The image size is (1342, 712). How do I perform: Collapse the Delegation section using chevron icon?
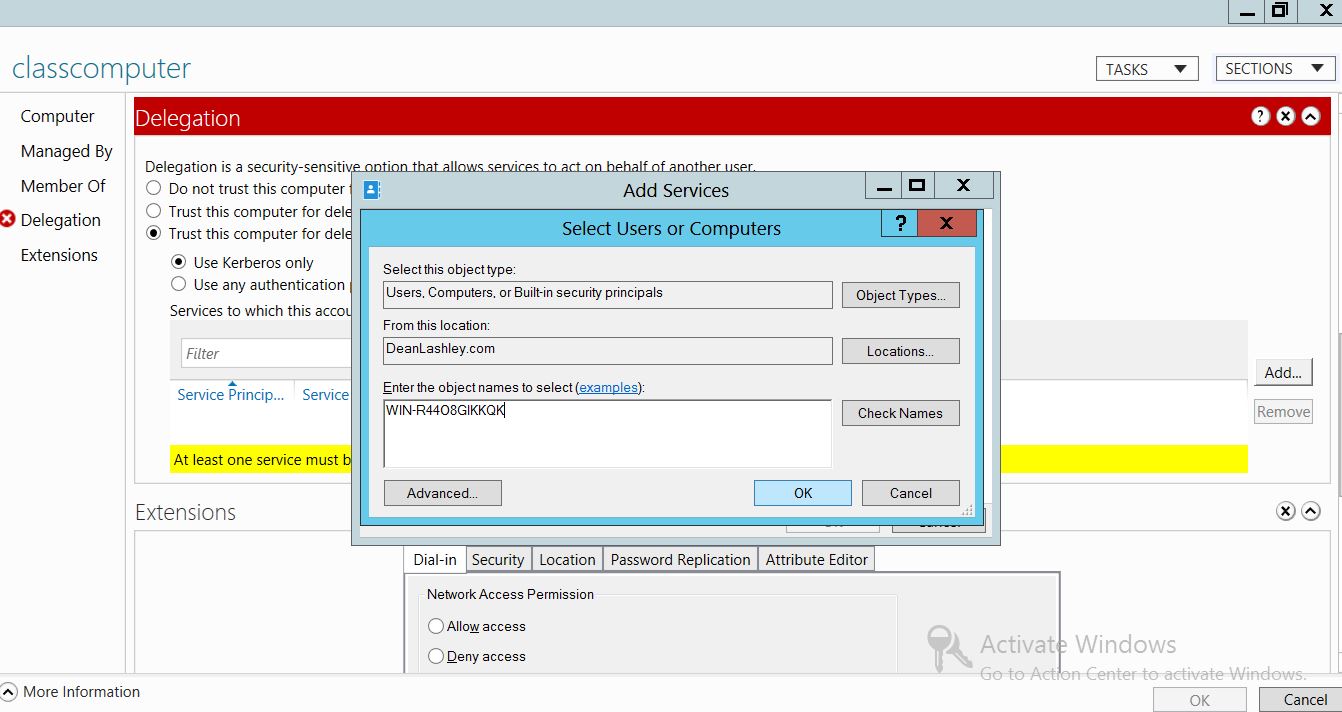(x=1310, y=116)
